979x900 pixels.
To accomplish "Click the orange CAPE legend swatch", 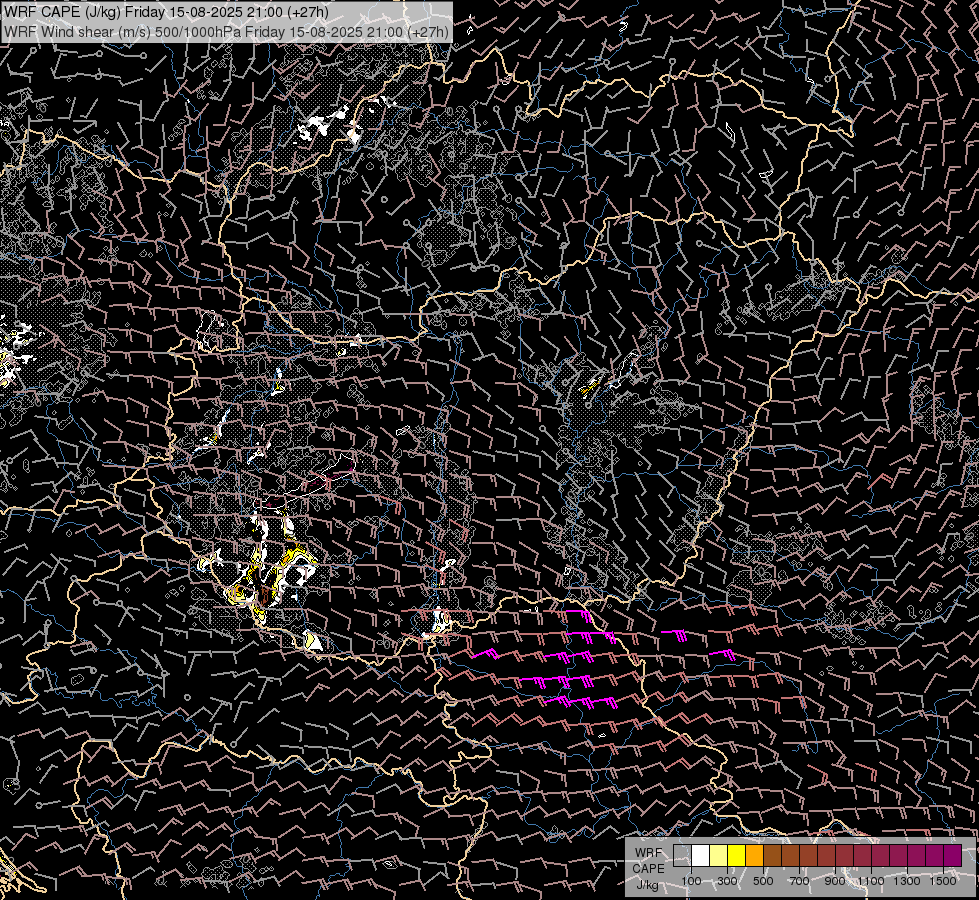I will point(754,855).
